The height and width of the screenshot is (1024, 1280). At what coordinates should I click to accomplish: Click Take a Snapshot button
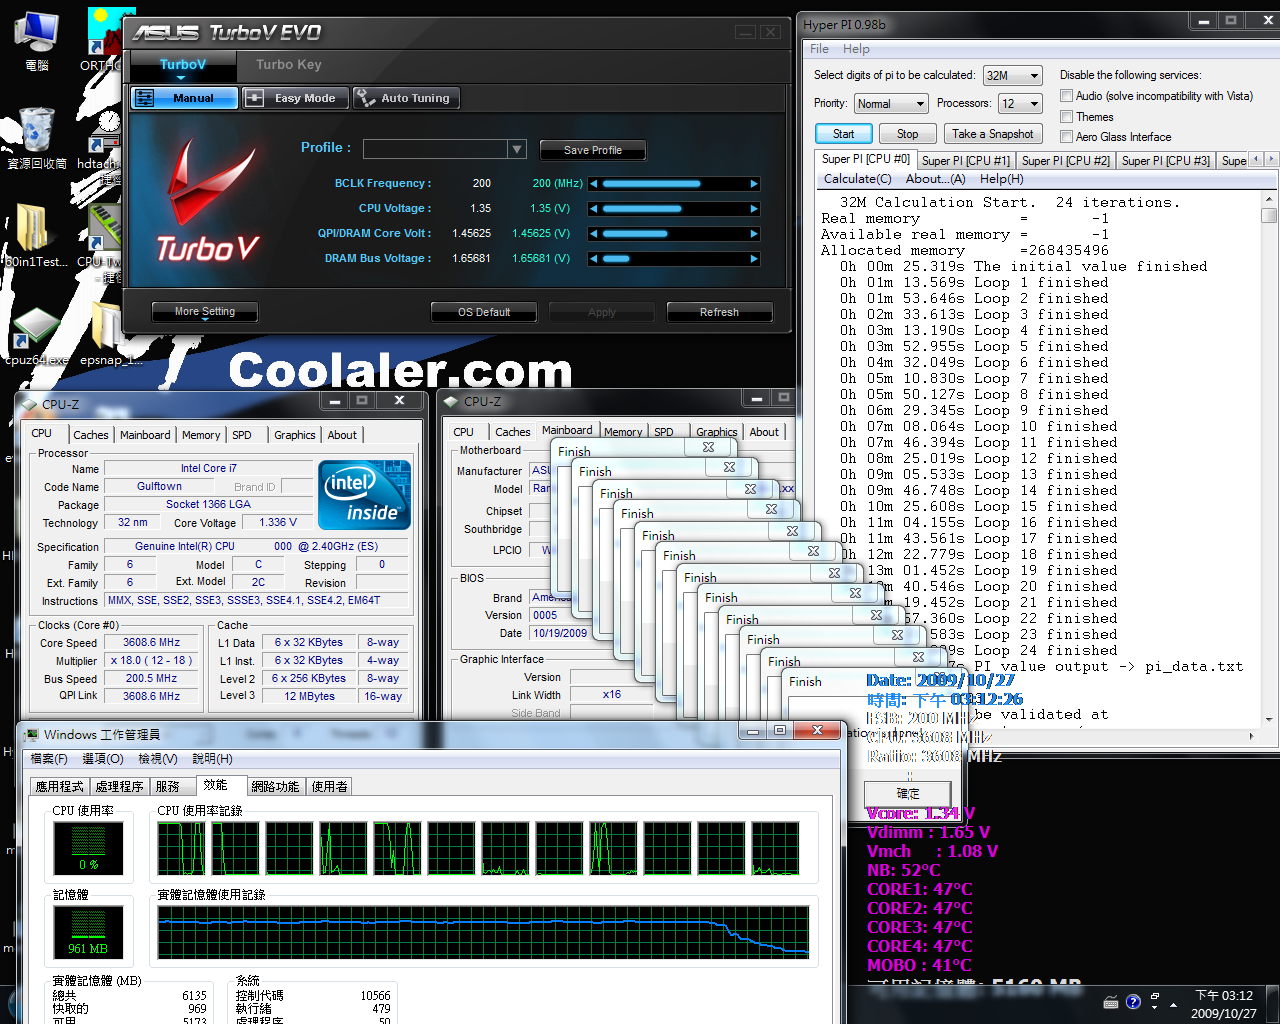tap(992, 134)
